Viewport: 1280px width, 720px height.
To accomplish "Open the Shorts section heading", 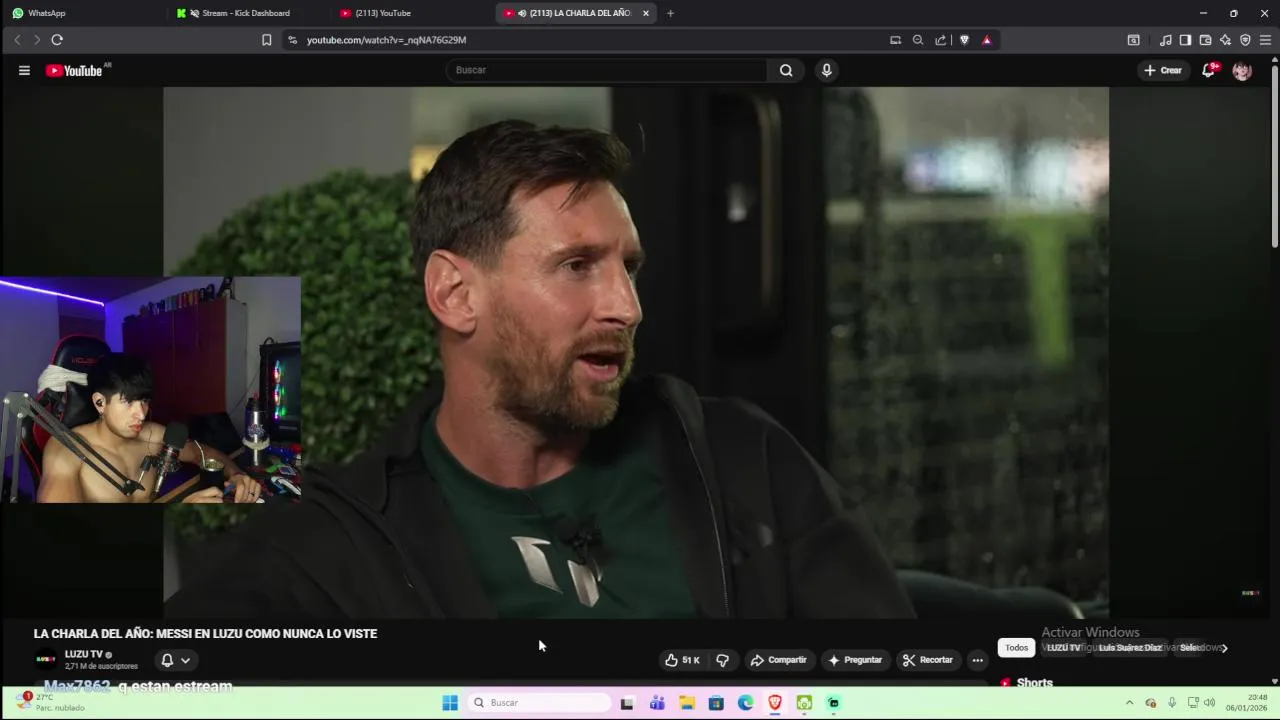I will [x=1034, y=683].
